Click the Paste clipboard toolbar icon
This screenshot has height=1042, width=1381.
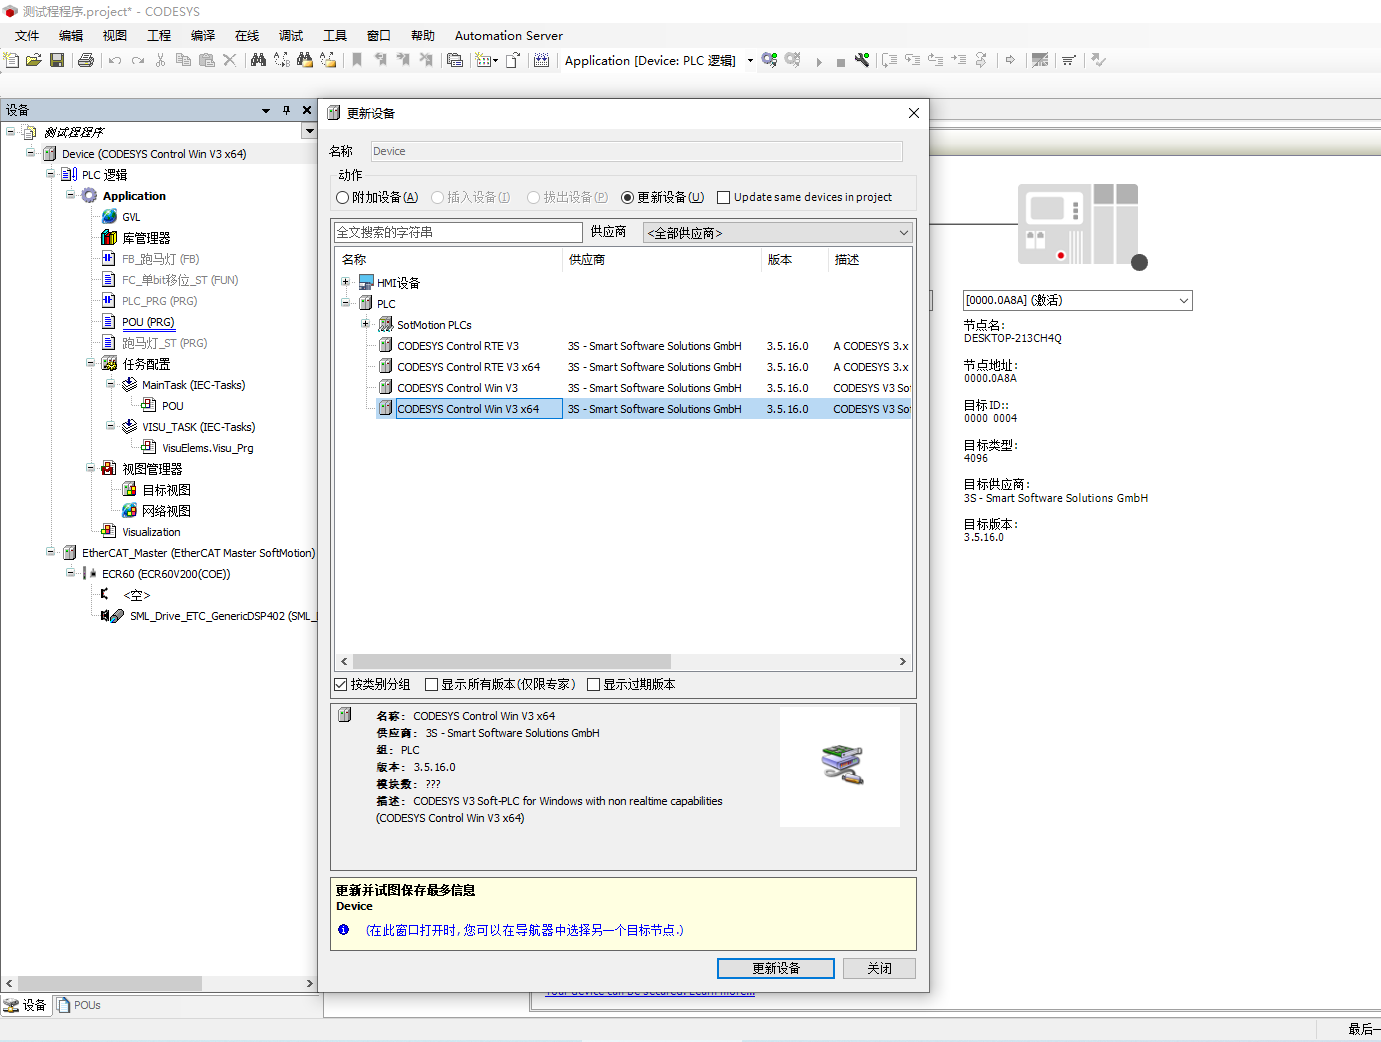207,60
